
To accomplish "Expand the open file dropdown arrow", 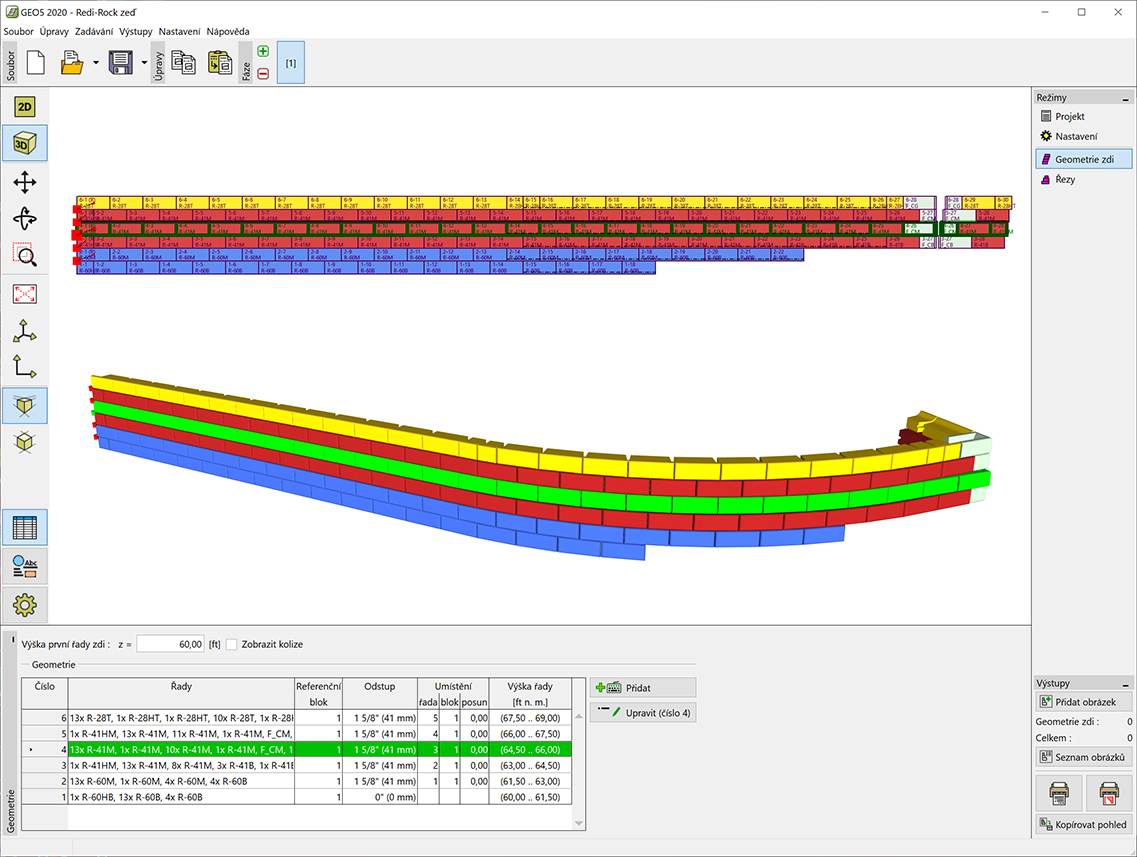I will tap(96, 63).
